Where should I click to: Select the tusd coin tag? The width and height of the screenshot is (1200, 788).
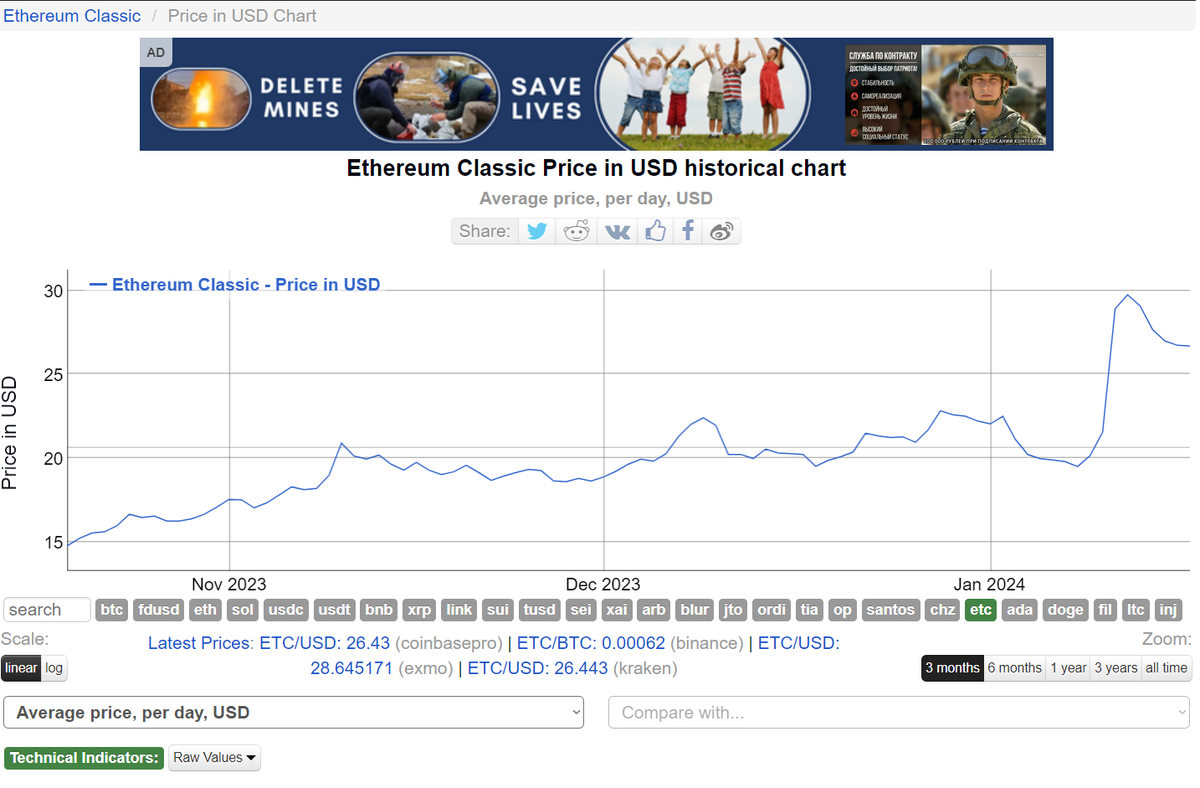pos(540,610)
